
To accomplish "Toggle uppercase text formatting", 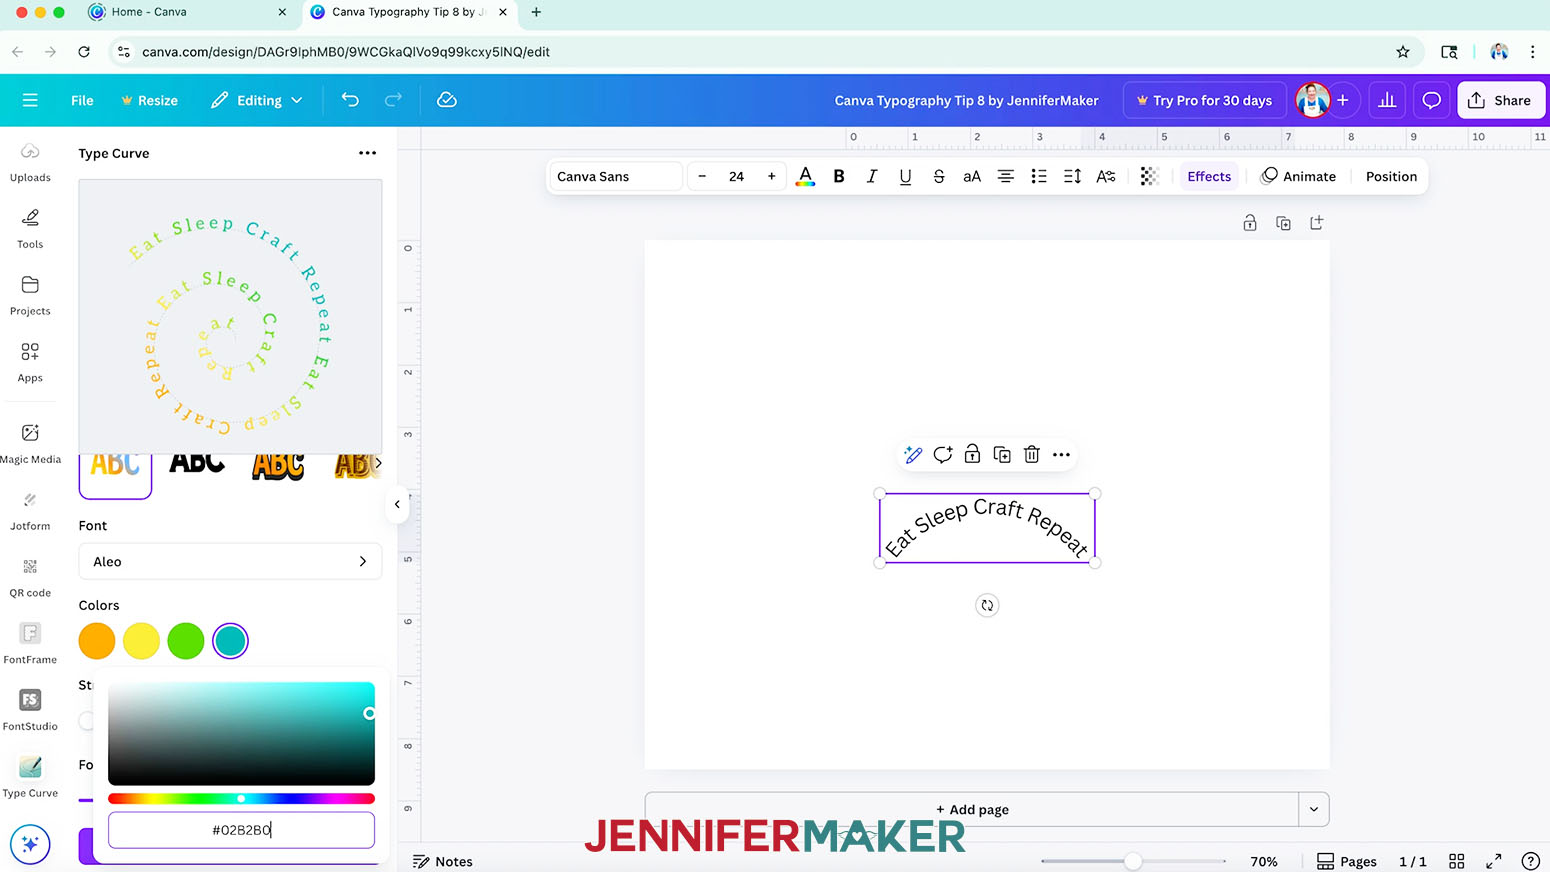I will tap(972, 176).
